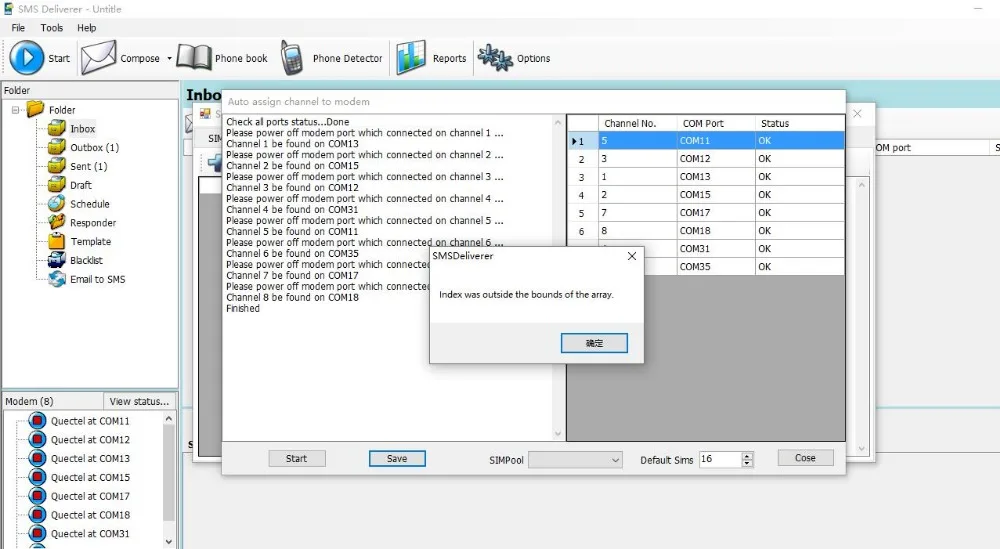
Task: Select the COM17 table cell
Action: [716, 212]
